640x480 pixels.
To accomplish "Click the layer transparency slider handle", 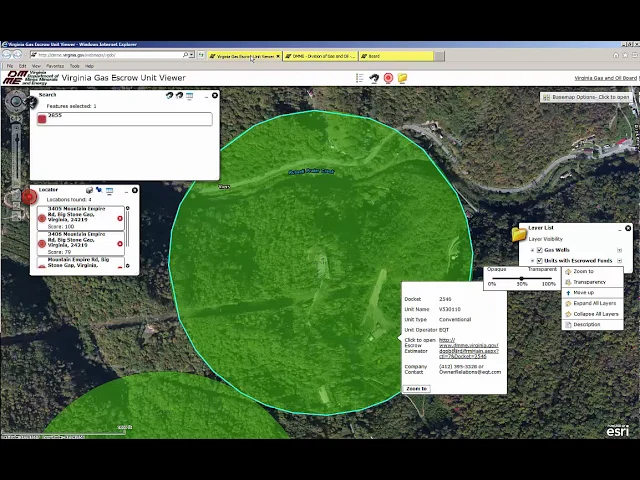I will click(x=521, y=277).
